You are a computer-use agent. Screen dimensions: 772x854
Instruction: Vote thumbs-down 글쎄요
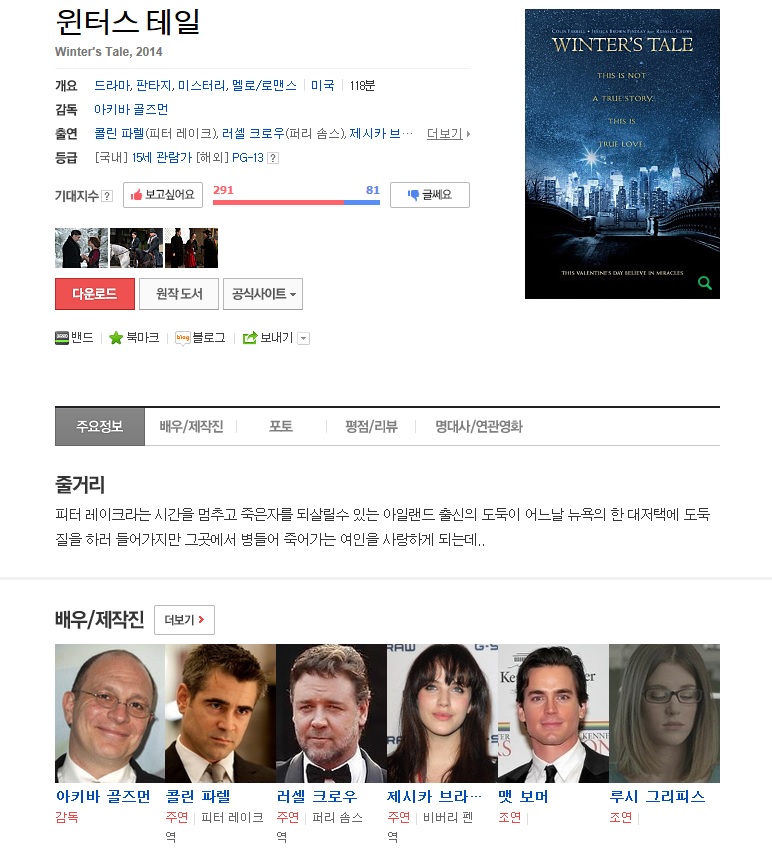pyautogui.click(x=430, y=195)
